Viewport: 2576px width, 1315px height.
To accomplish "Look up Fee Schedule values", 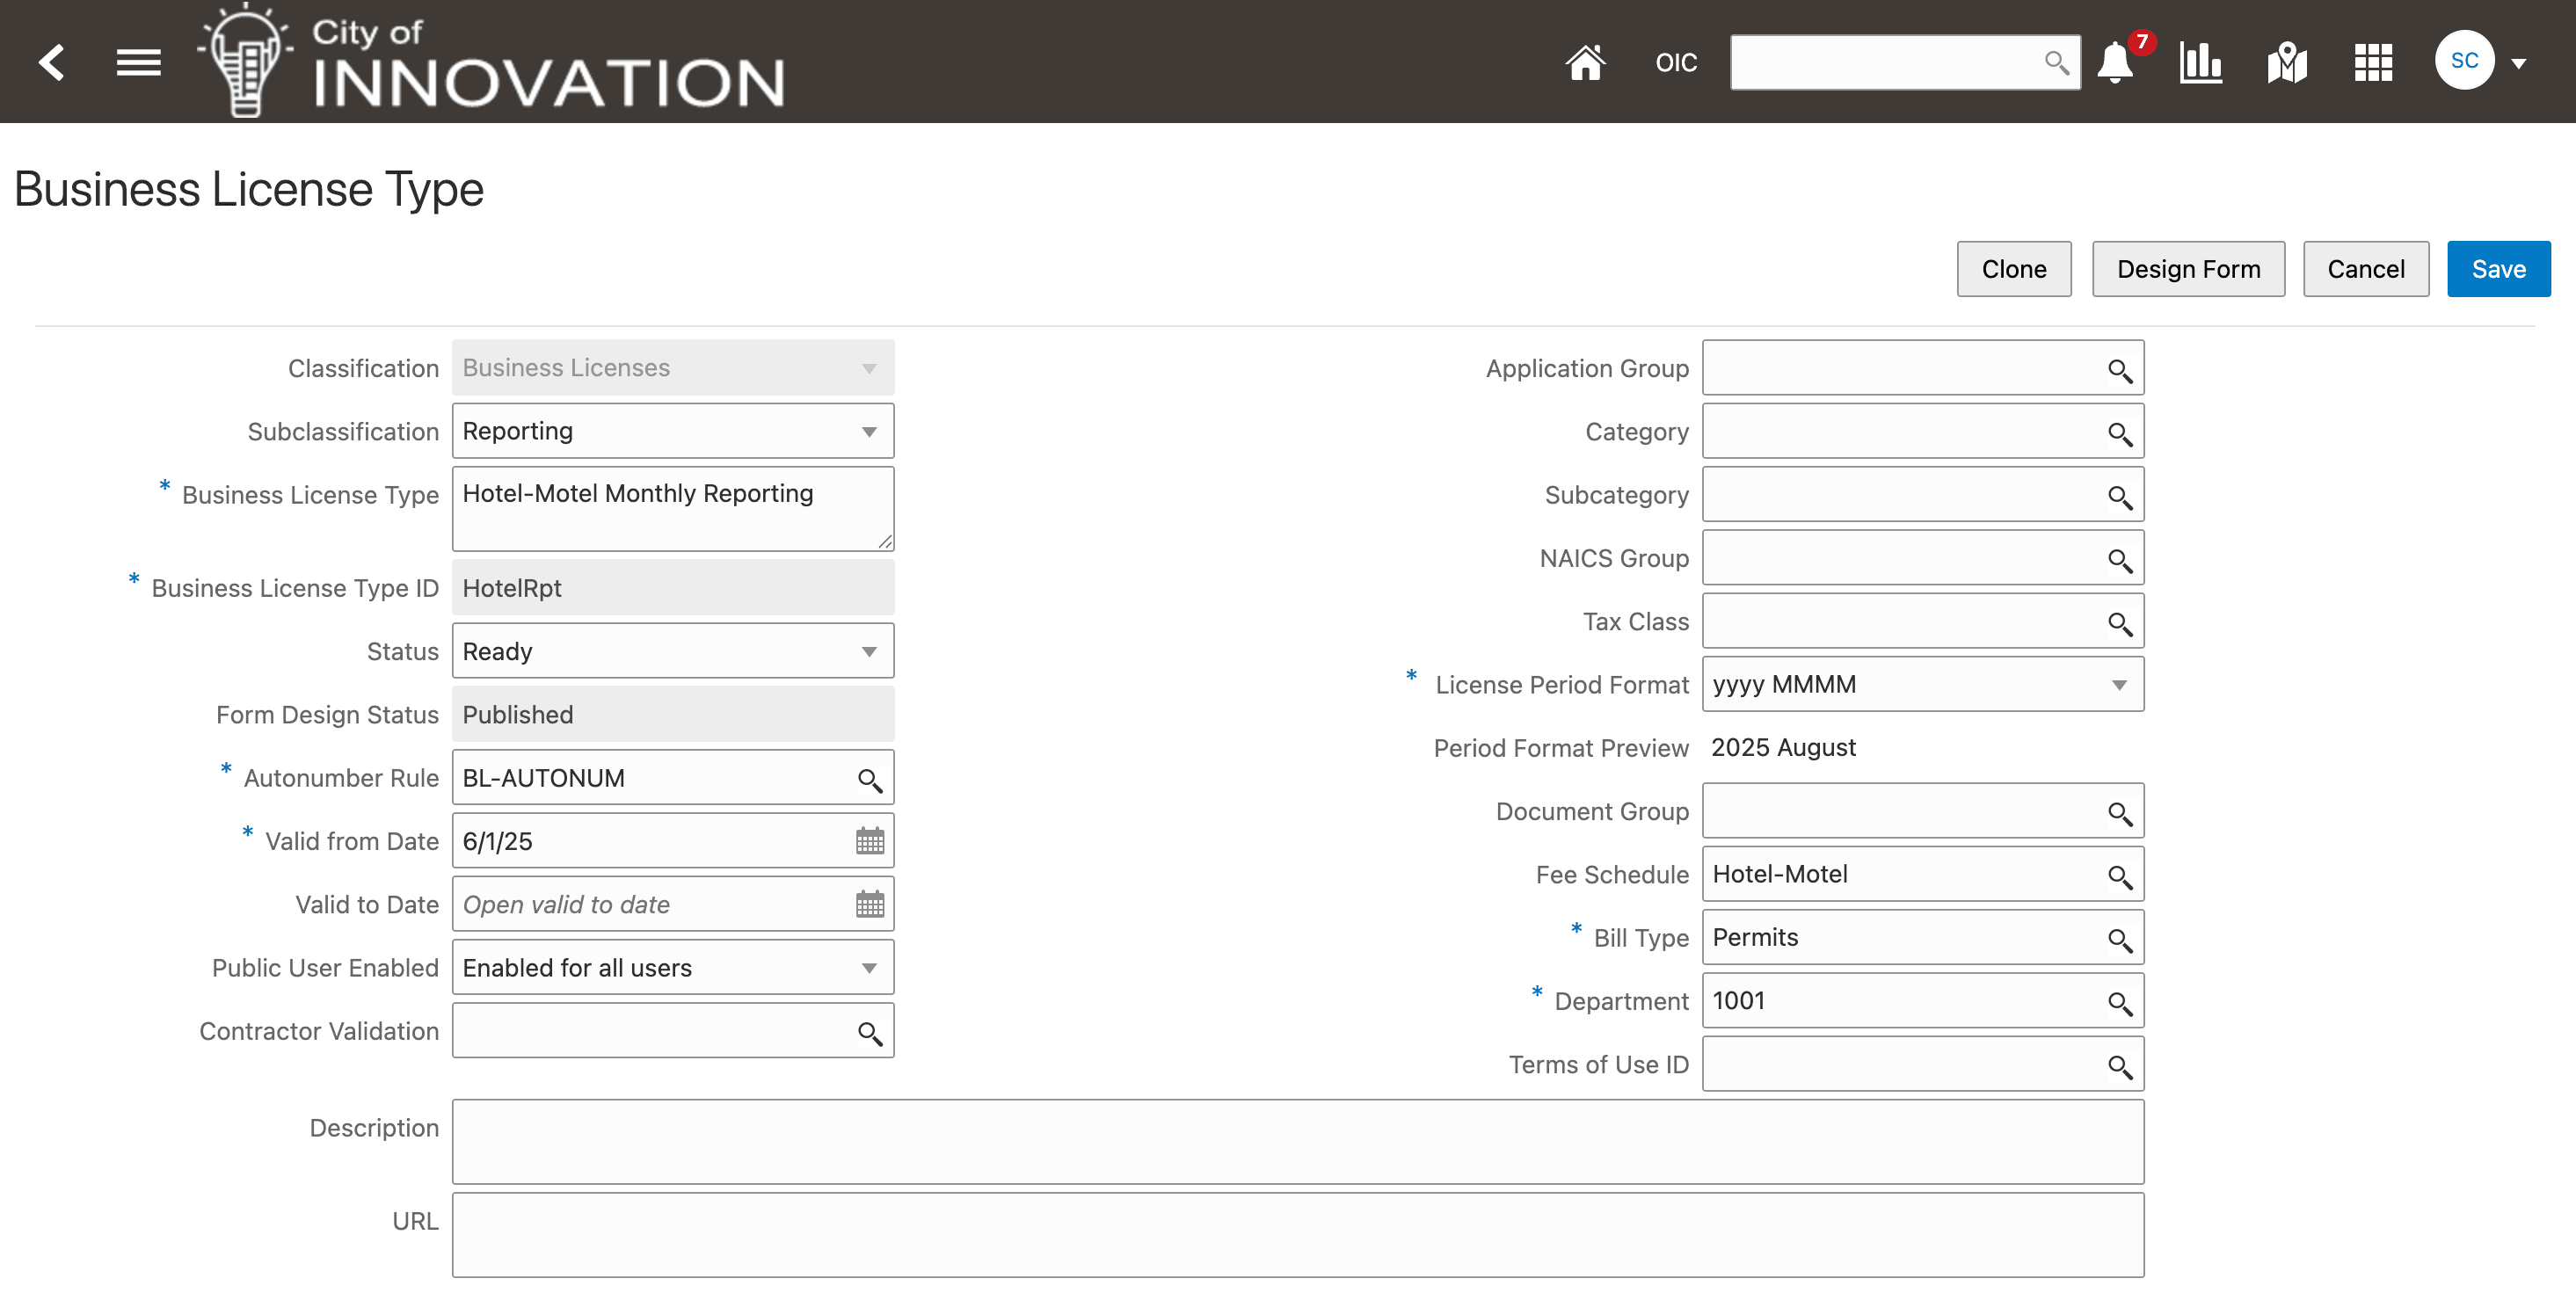I will 2119,875.
